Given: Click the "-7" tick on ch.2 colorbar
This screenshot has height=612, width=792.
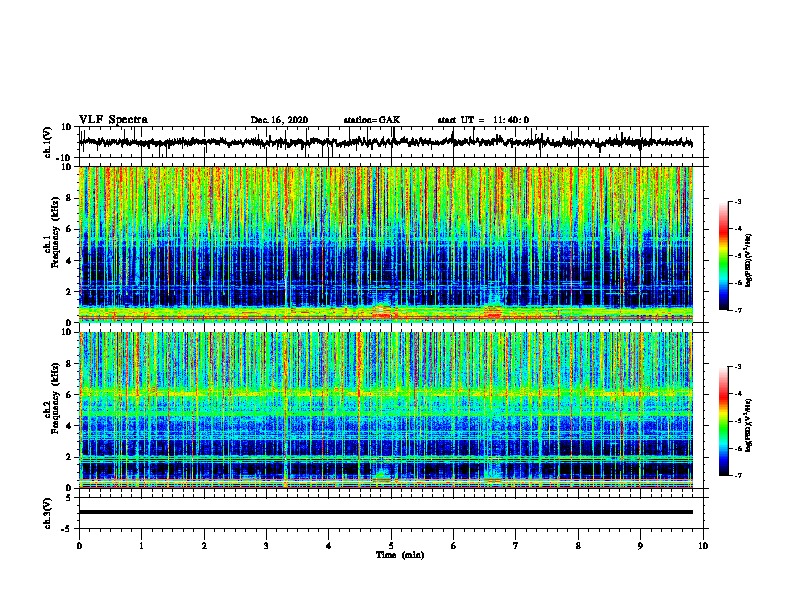Looking at the screenshot, I should pyautogui.click(x=737, y=475).
